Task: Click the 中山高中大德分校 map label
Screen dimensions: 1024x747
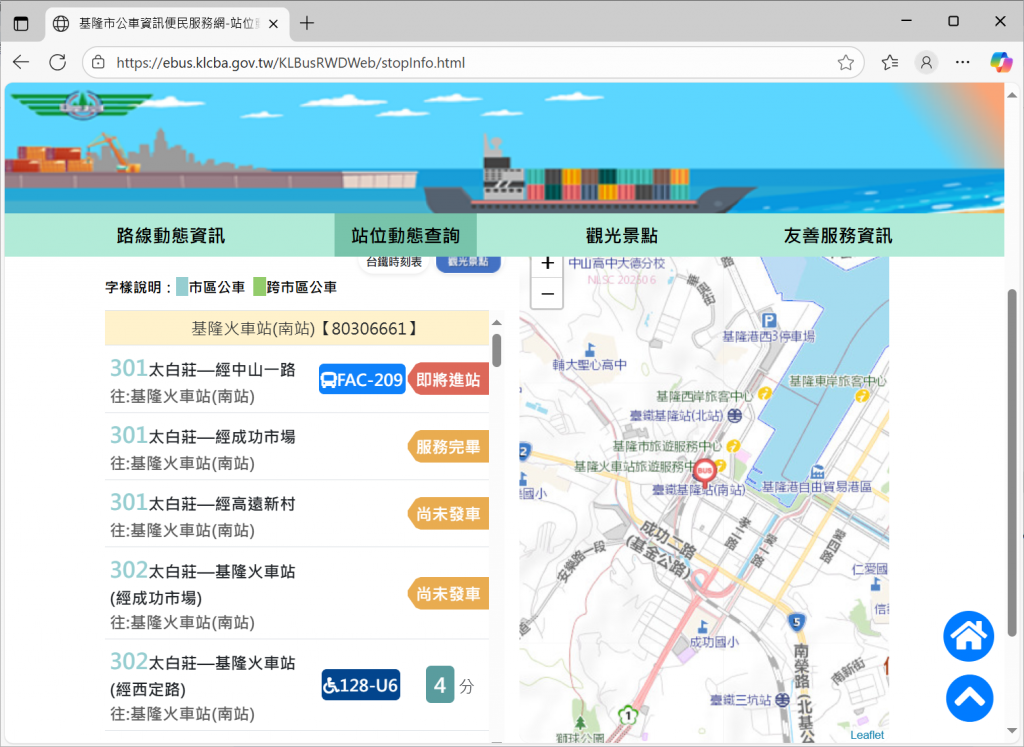Action: 616,263
